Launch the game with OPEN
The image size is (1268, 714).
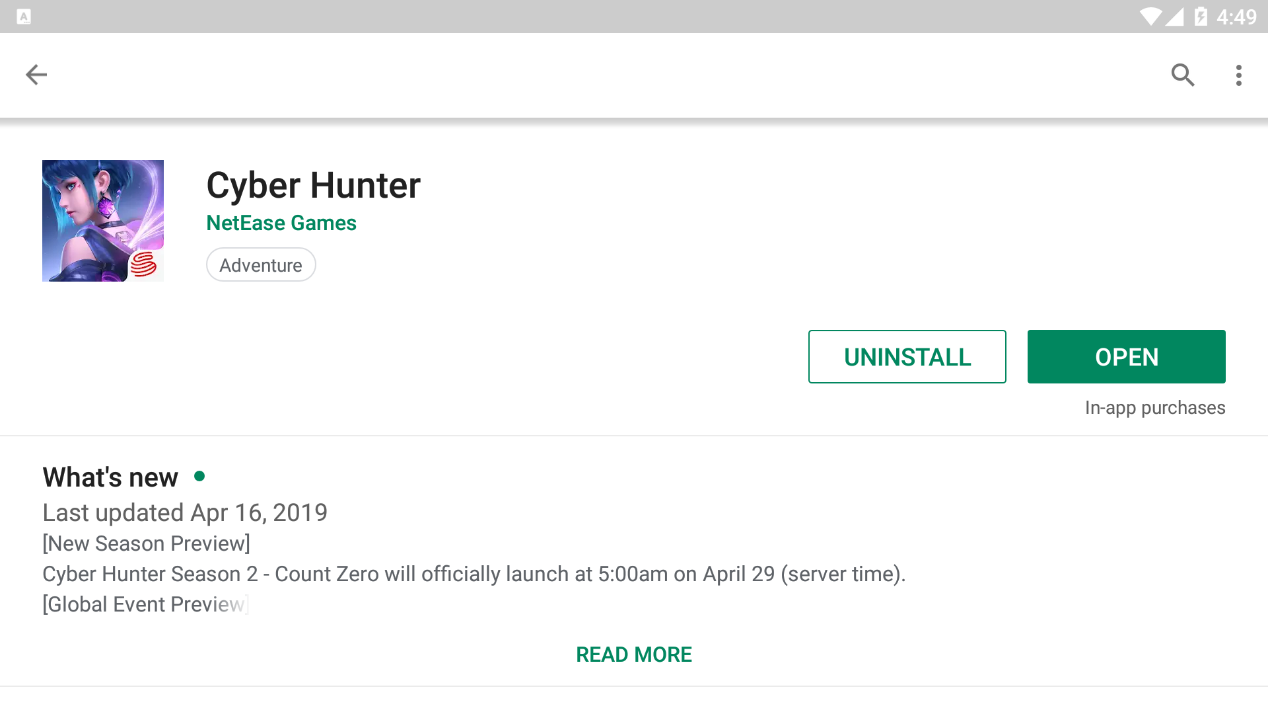pyautogui.click(x=1126, y=356)
